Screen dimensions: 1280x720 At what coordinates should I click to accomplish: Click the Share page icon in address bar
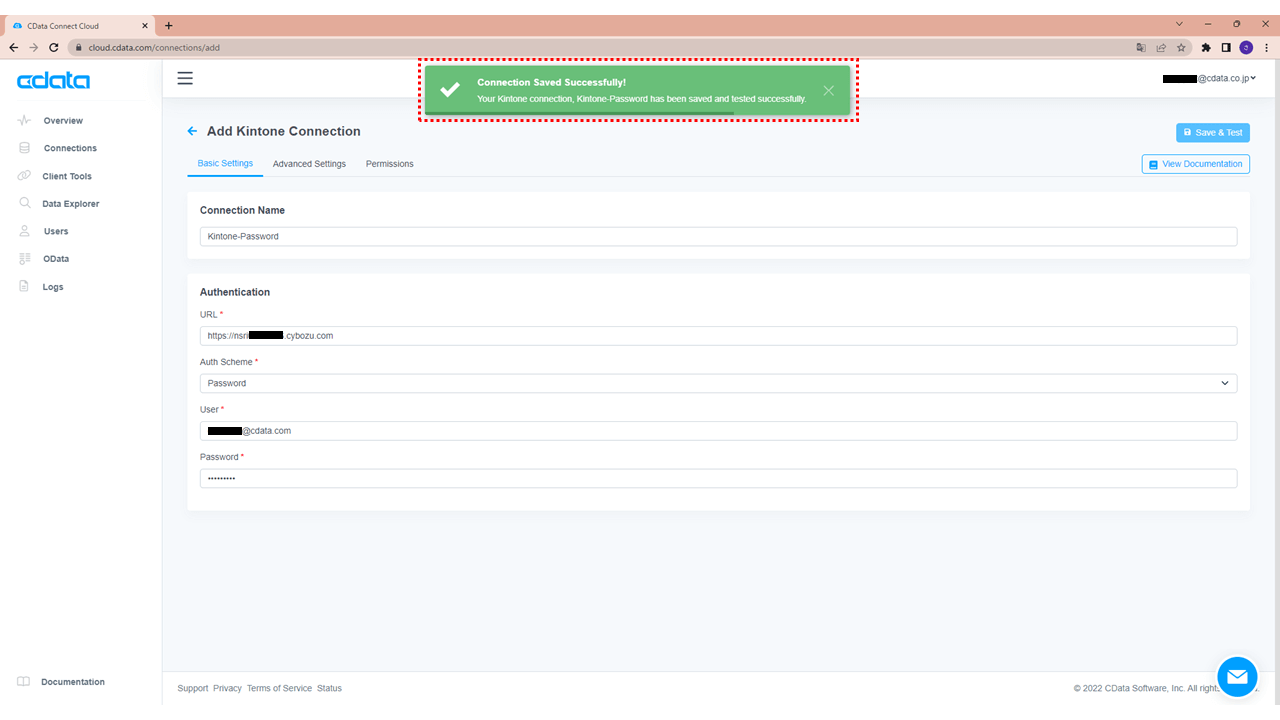(1161, 47)
